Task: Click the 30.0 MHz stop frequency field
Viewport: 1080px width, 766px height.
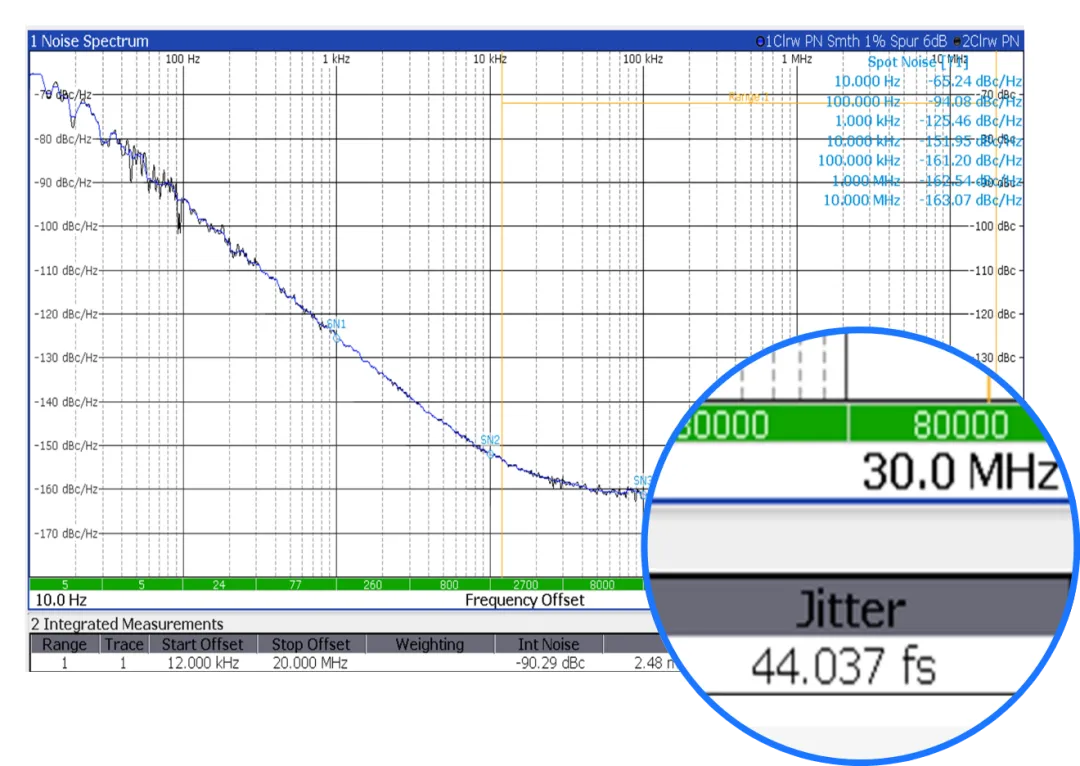Action: point(958,472)
